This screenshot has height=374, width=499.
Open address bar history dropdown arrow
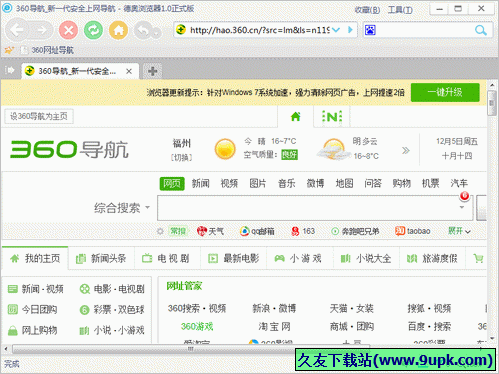(x=336, y=30)
